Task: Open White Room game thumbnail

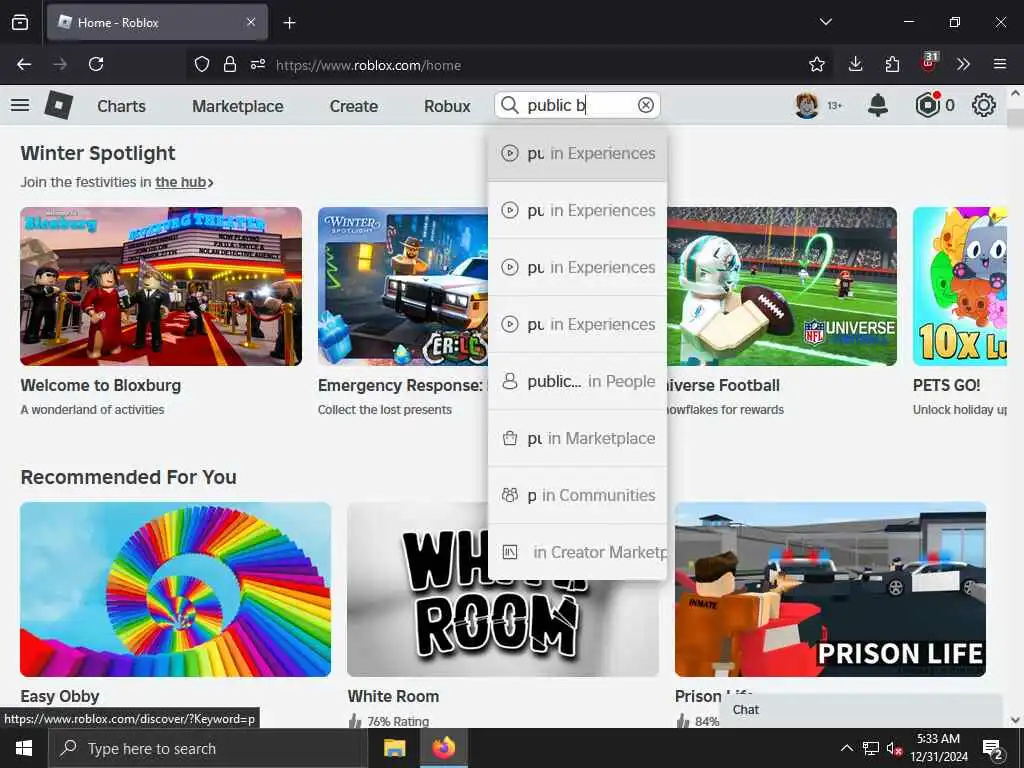Action: point(503,589)
